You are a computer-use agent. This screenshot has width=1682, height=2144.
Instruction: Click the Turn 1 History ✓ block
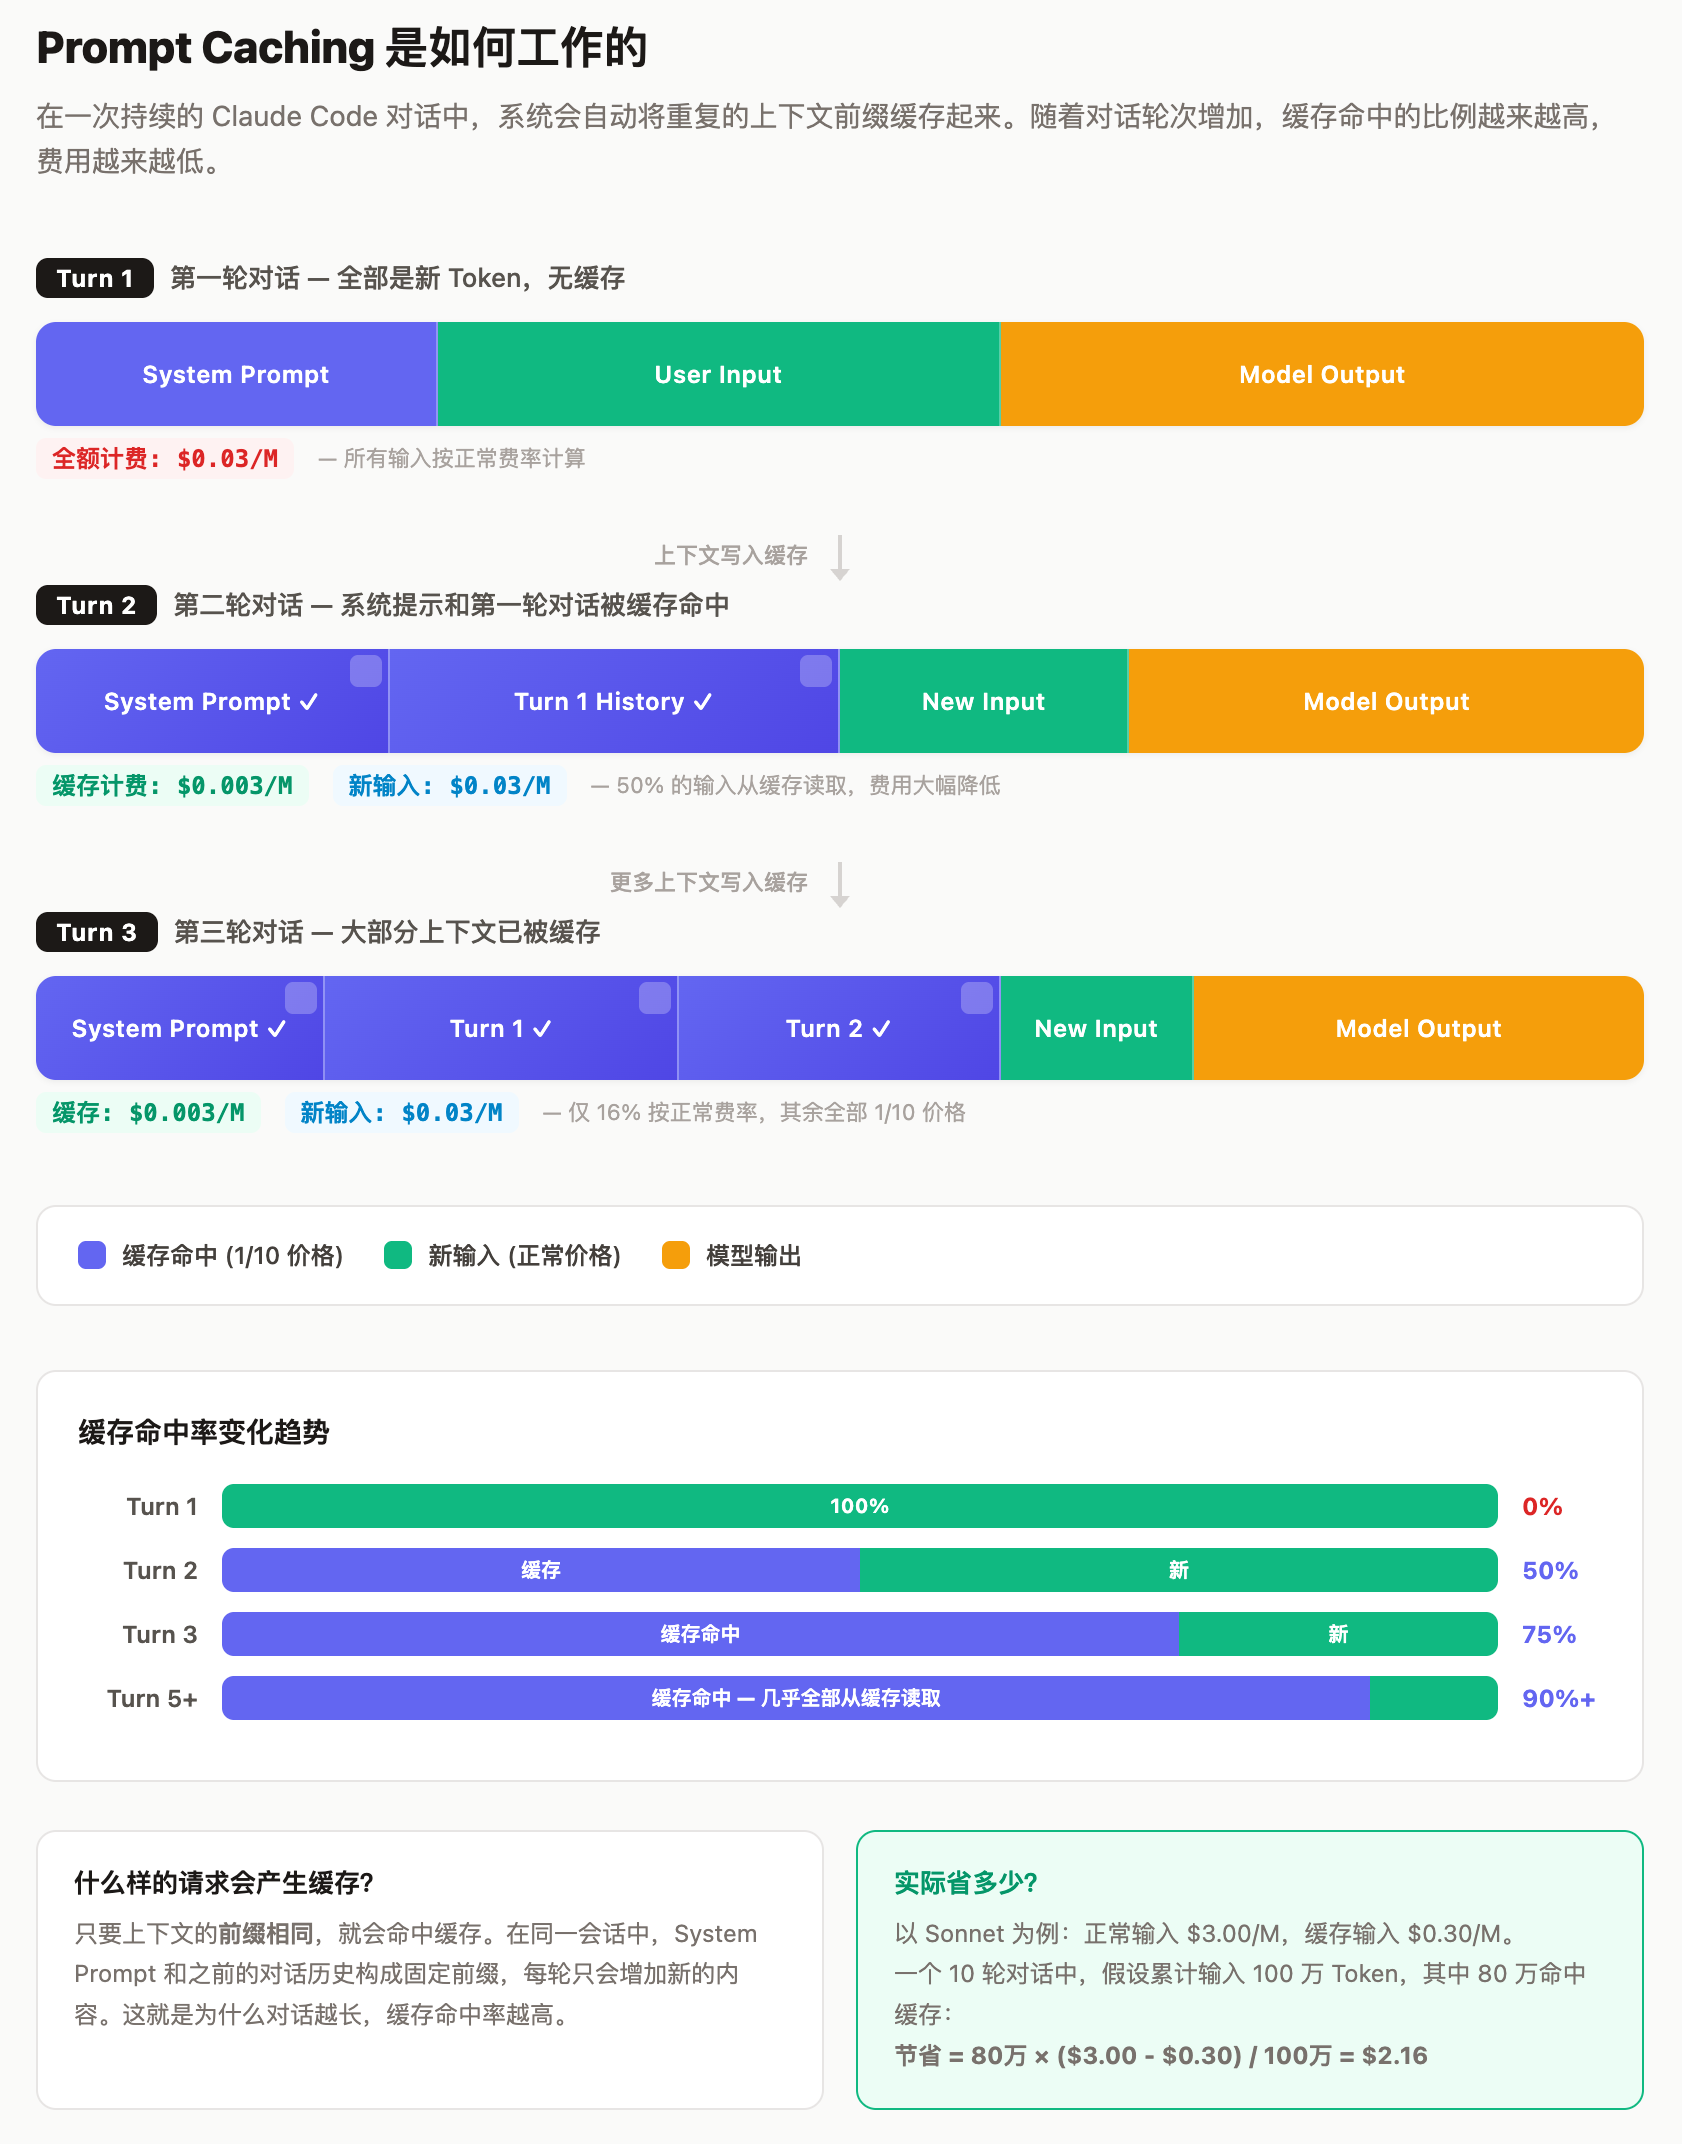(612, 702)
